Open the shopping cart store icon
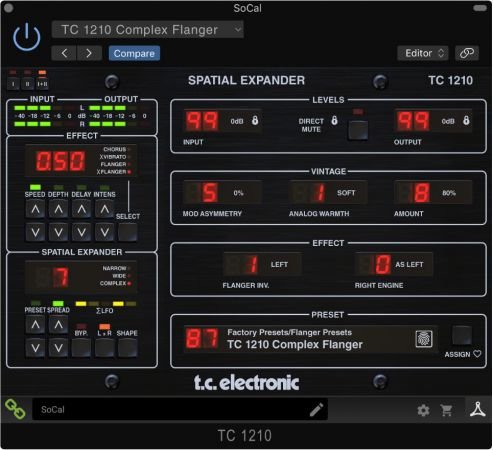493x450 pixels. 446,410
